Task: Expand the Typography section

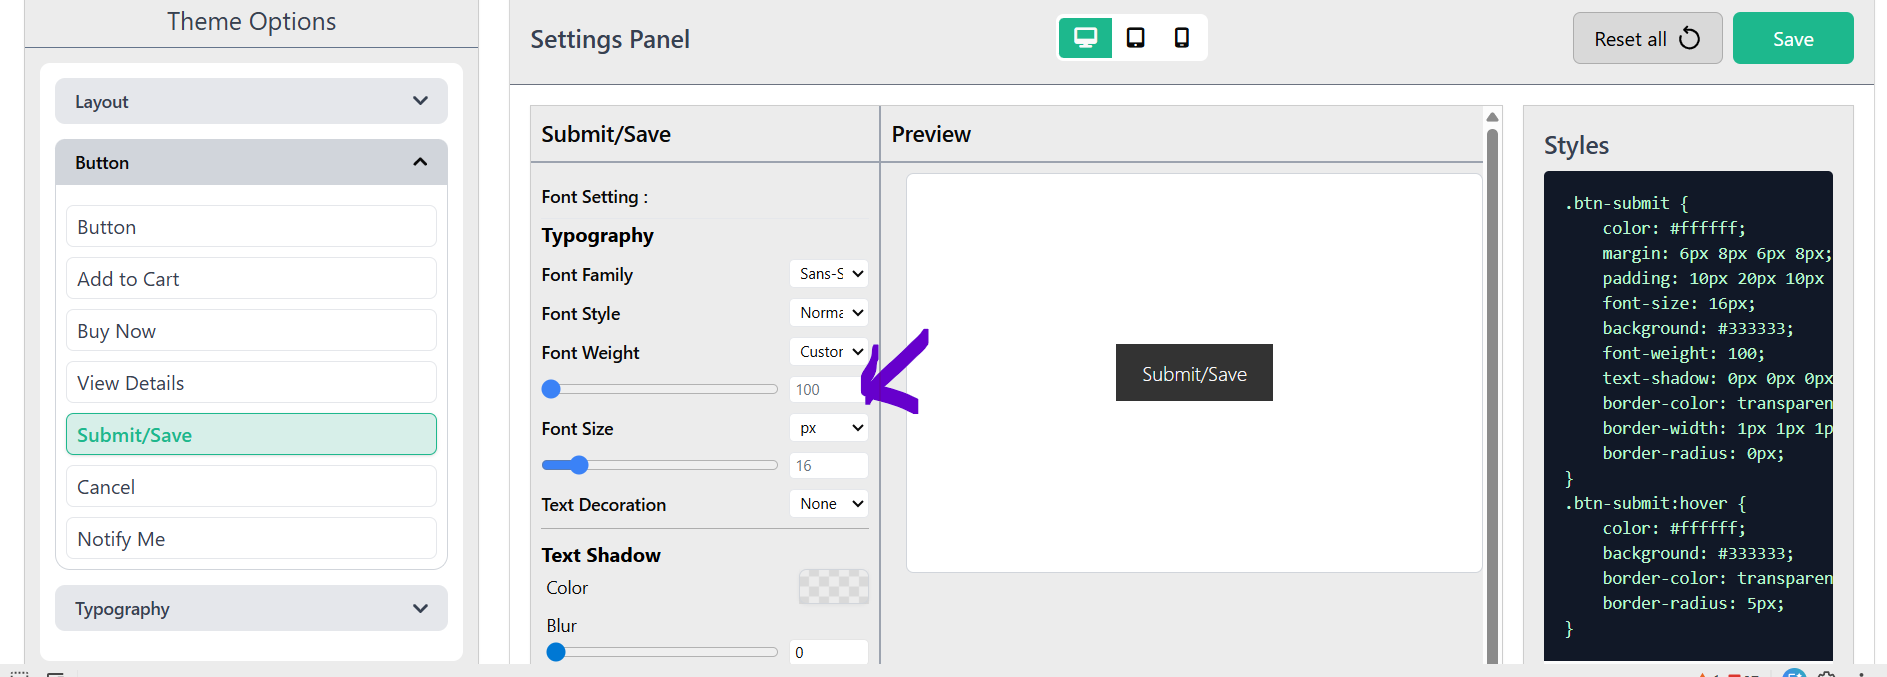Action: coord(251,608)
